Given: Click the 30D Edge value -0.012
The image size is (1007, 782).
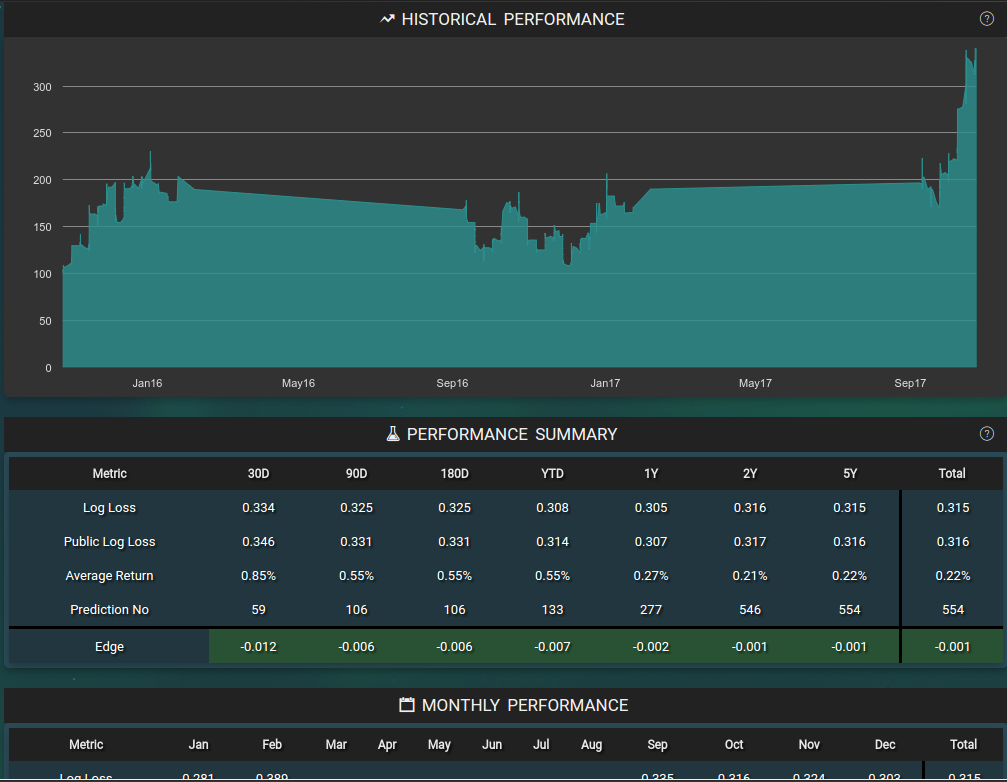Looking at the screenshot, I should 258,646.
